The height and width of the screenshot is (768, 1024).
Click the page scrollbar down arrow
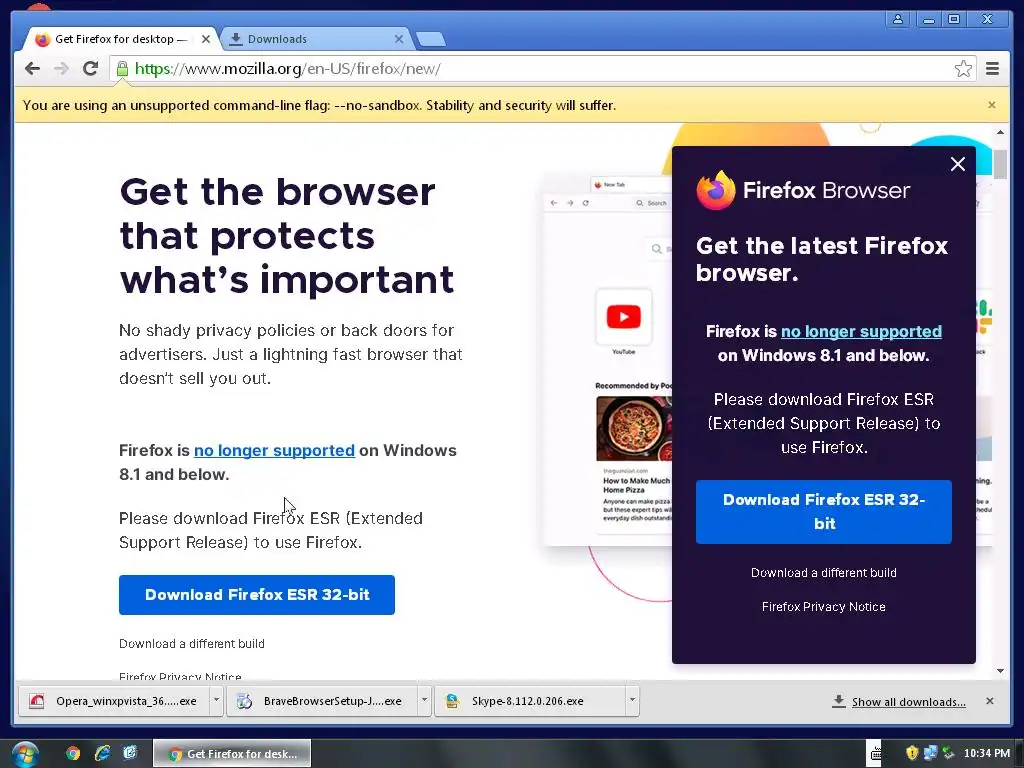point(1000,671)
